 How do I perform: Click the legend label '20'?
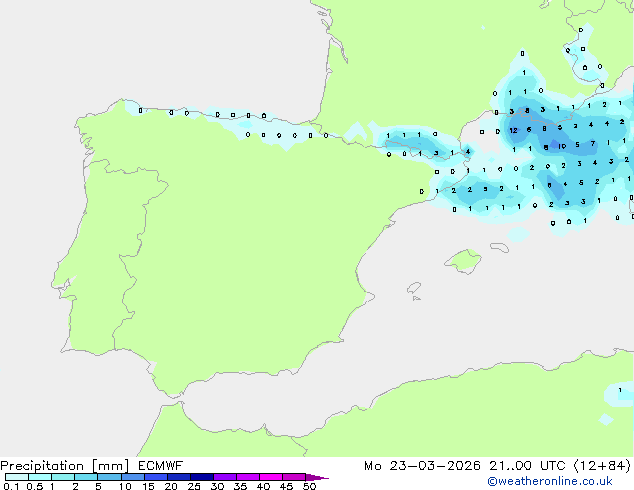(171, 486)
